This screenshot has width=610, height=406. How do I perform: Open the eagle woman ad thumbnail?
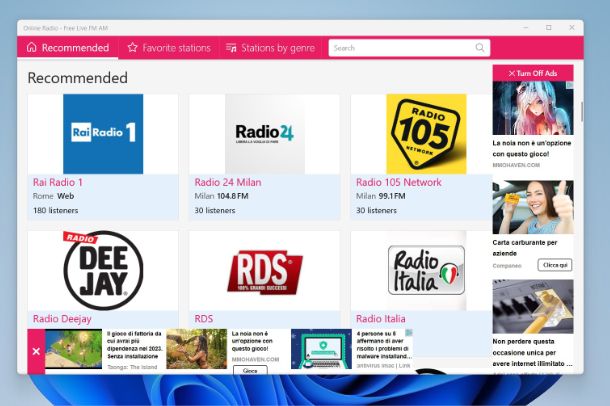pos(196,349)
